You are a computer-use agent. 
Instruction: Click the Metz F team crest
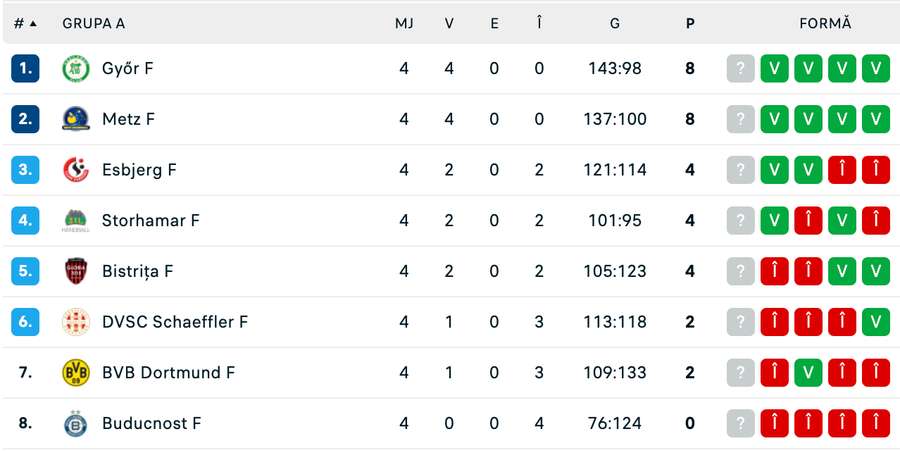[x=76, y=120]
